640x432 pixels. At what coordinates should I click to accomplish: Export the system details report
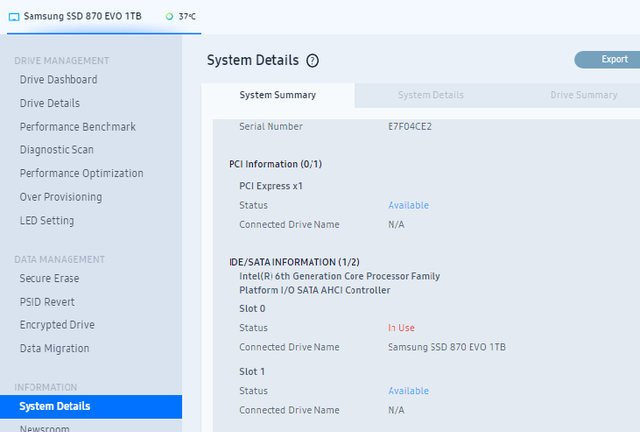point(610,60)
